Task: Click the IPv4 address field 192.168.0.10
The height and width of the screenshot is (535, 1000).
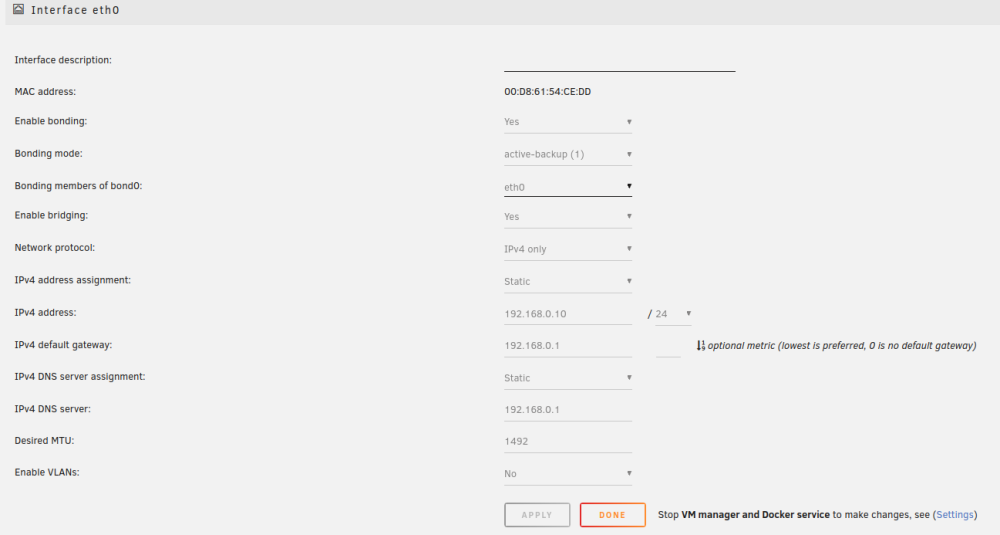Action: (x=568, y=314)
